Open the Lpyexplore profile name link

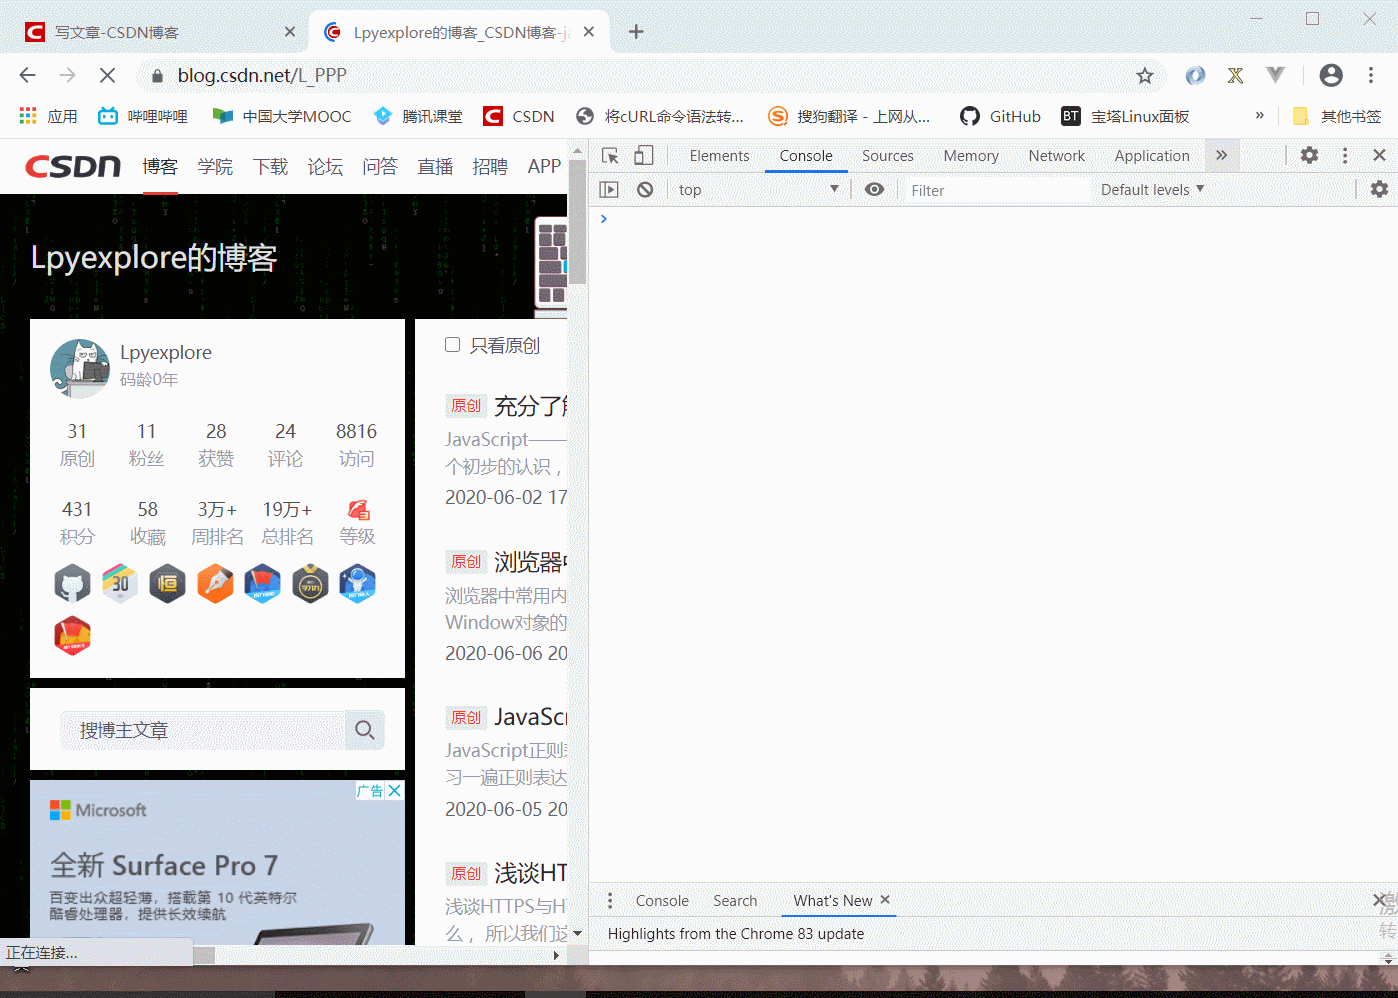(x=165, y=352)
